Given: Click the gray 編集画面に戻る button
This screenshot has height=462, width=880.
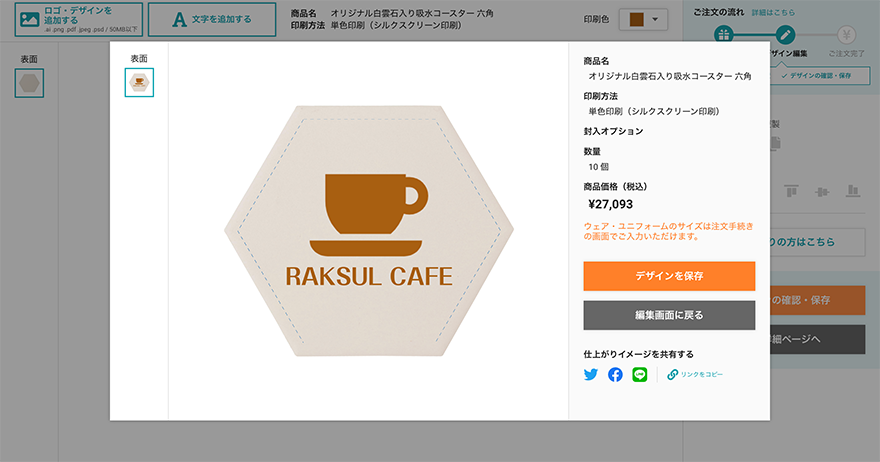Looking at the screenshot, I should click(669, 315).
